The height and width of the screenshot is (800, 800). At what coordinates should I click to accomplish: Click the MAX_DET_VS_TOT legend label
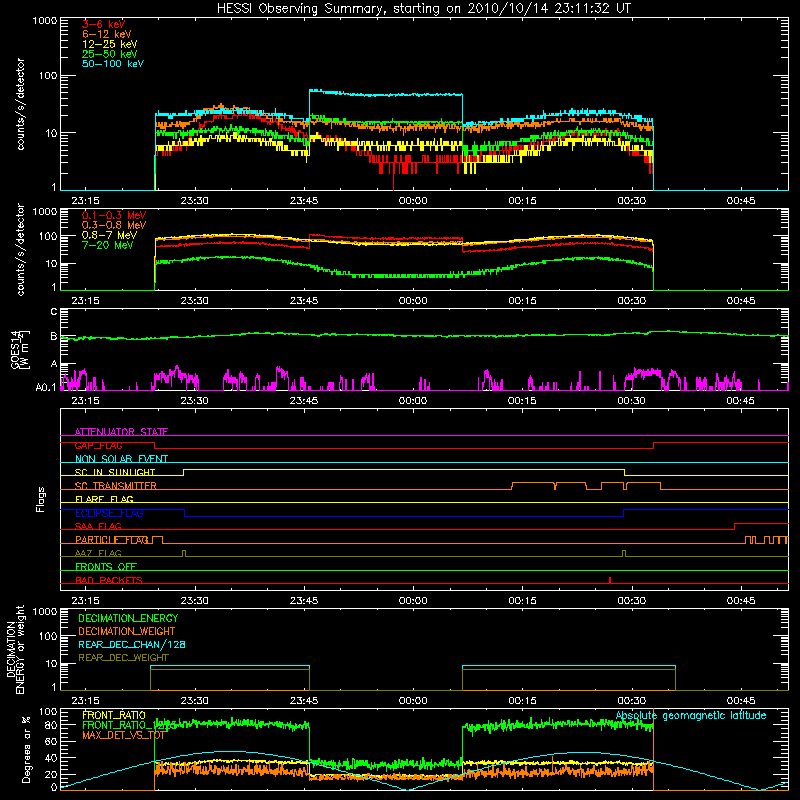pyautogui.click(x=123, y=735)
